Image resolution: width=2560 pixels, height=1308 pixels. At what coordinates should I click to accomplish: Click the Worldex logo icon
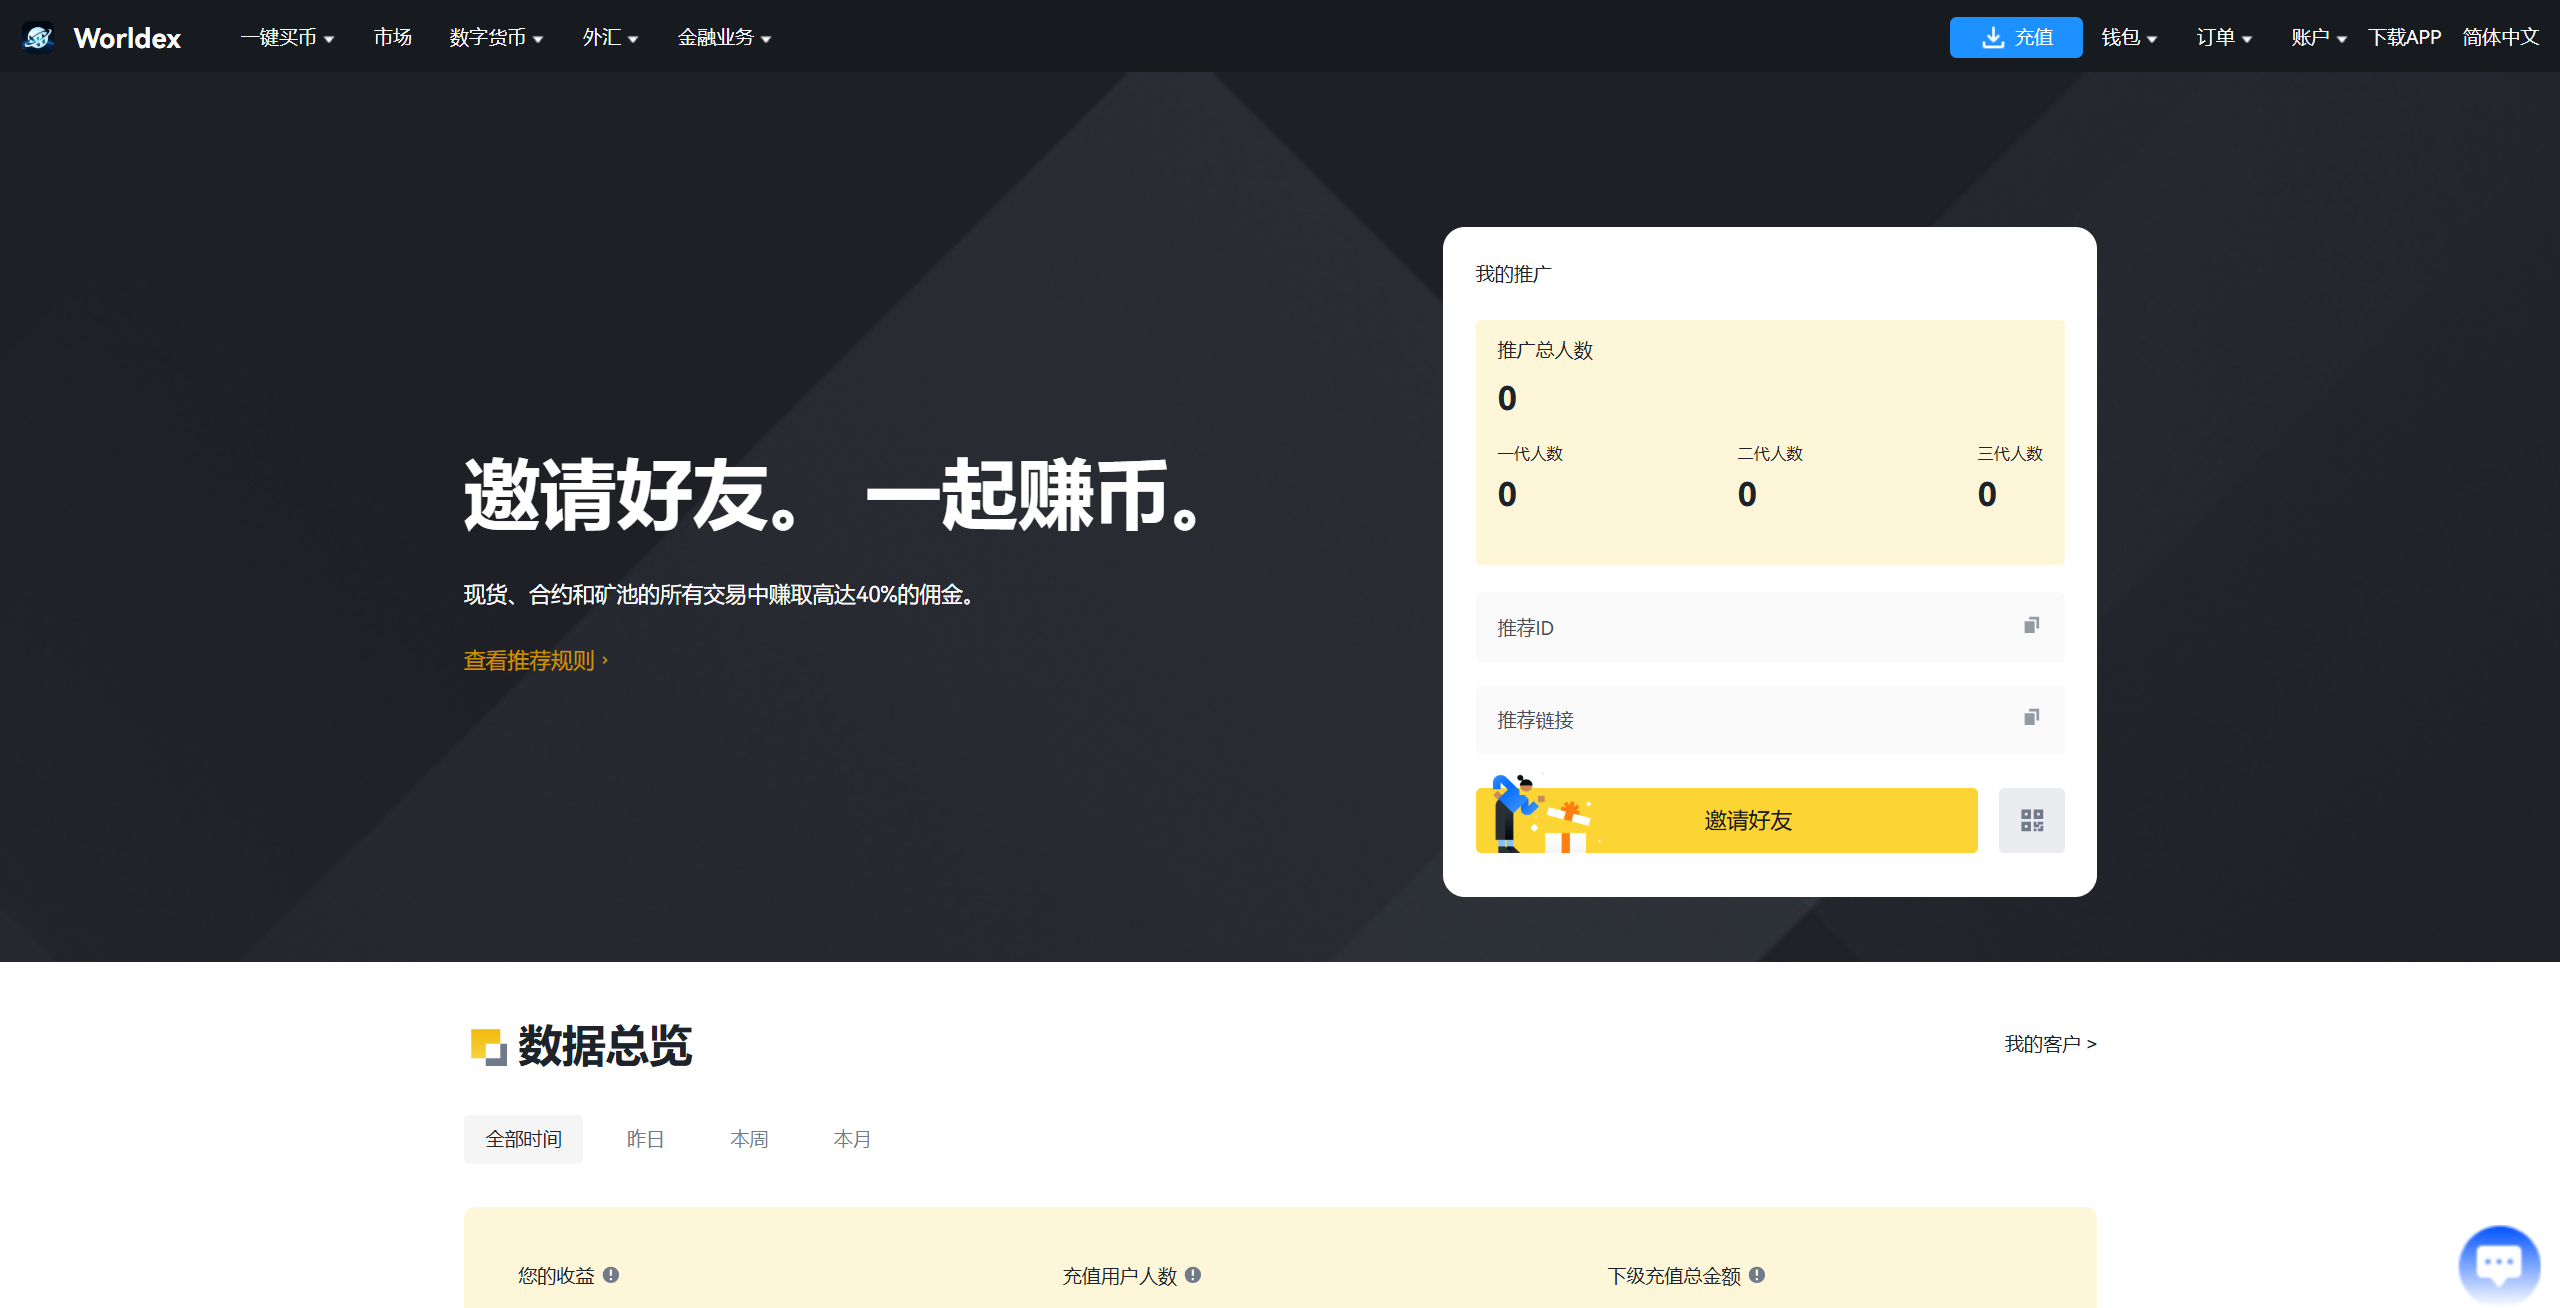coord(38,37)
